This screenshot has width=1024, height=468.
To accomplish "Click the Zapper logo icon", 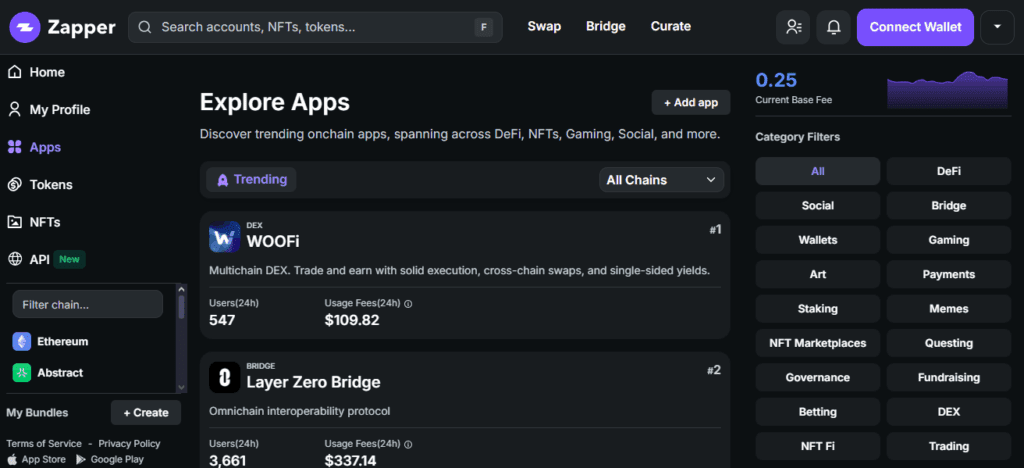I will coord(25,27).
